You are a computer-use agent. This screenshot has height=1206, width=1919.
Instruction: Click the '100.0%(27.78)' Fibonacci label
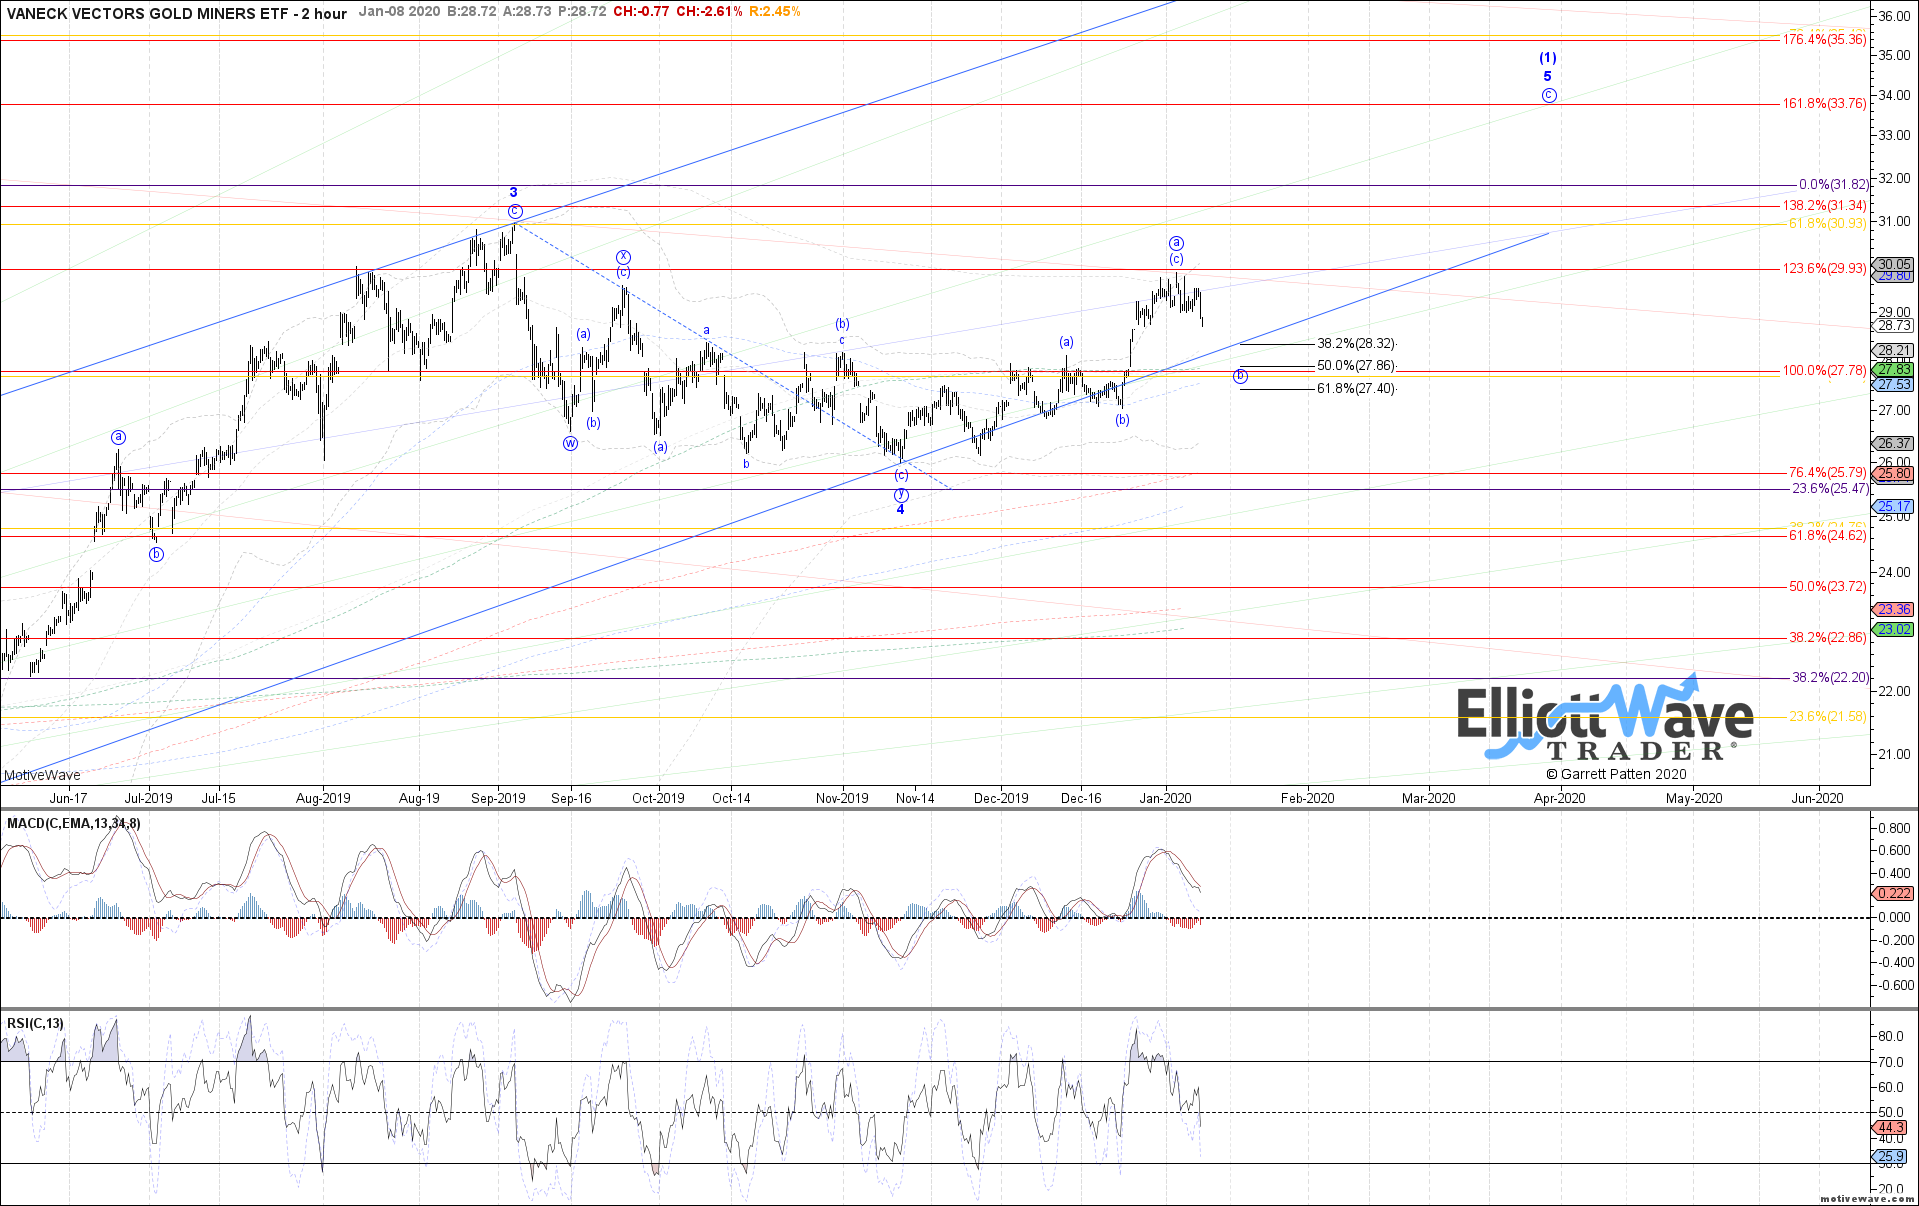1824,371
